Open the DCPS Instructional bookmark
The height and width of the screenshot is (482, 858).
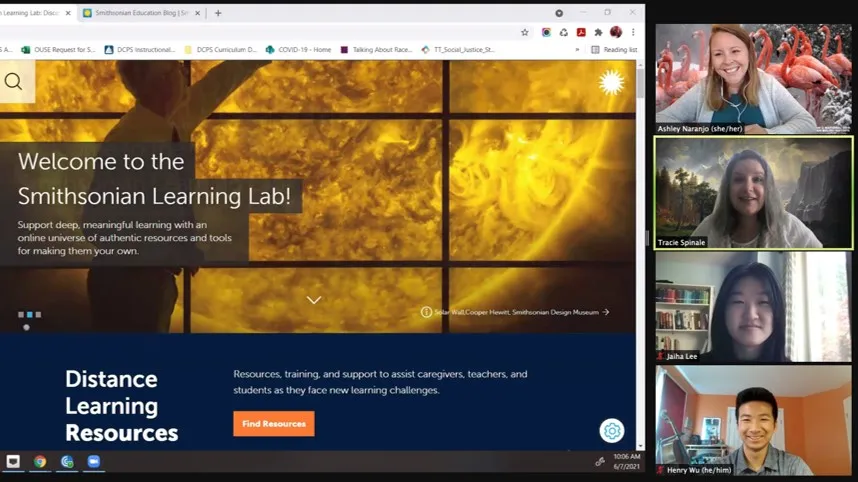point(140,49)
